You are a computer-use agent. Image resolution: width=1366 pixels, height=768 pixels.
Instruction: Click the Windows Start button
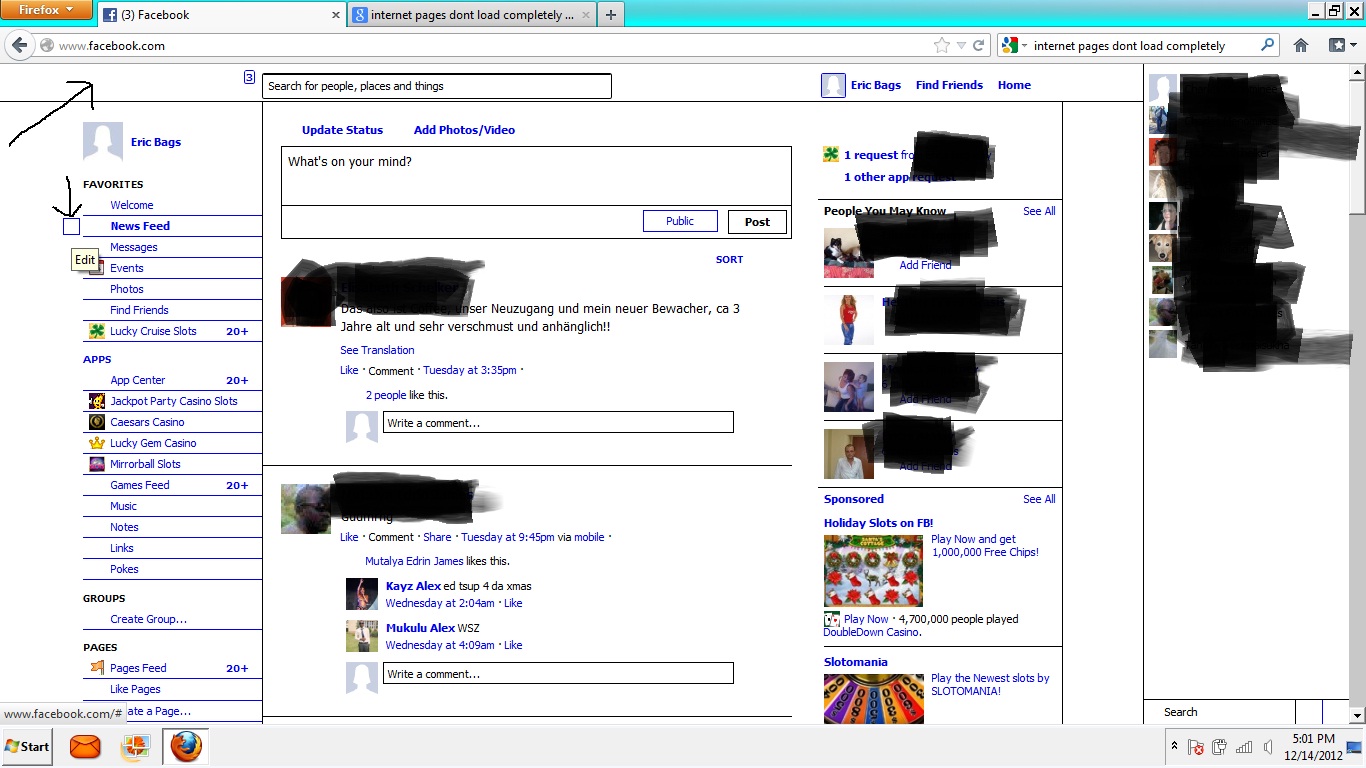(27, 747)
